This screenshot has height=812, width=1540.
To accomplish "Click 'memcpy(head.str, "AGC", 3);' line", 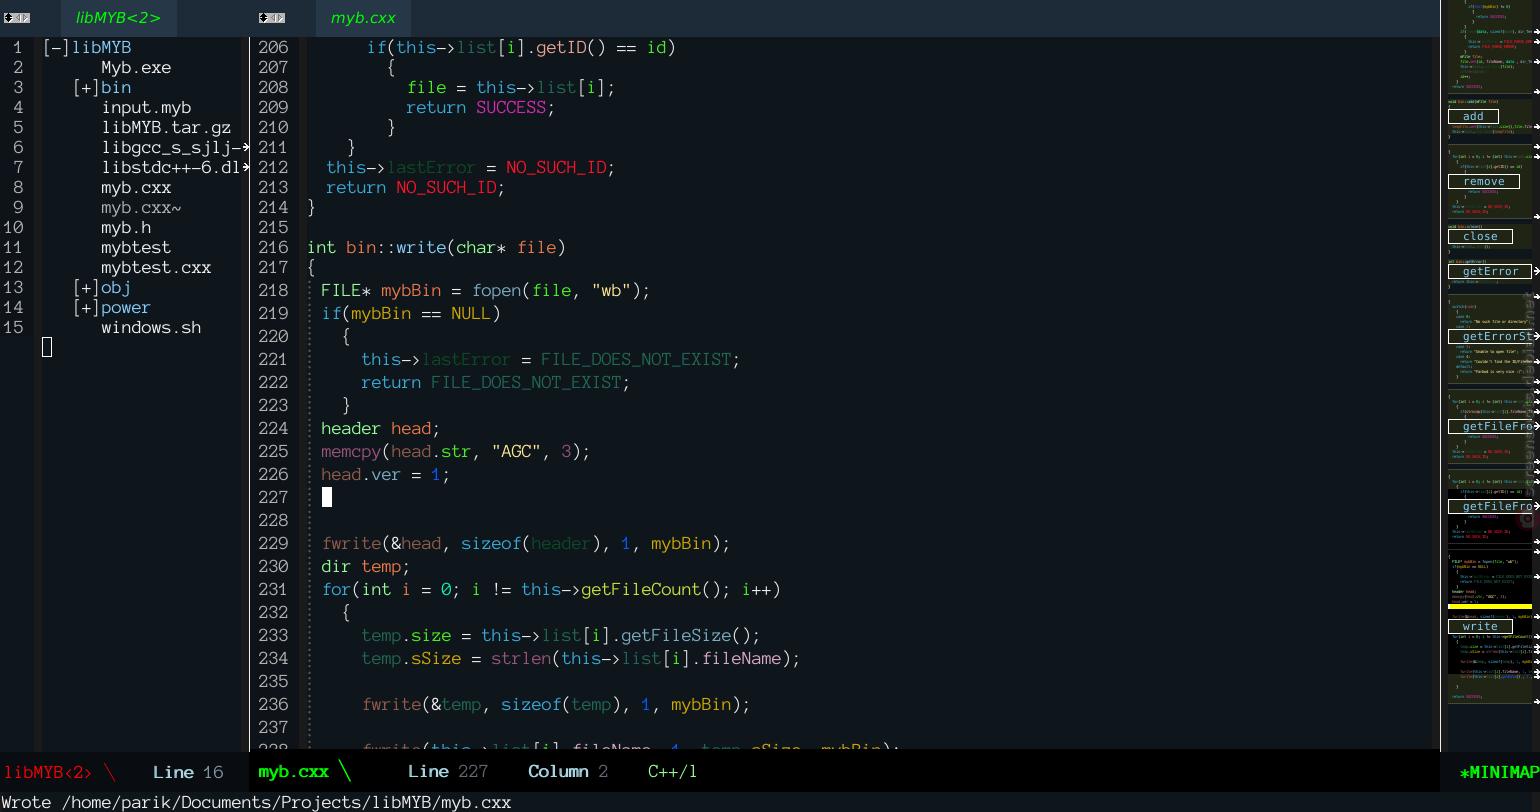I will tap(456, 451).
